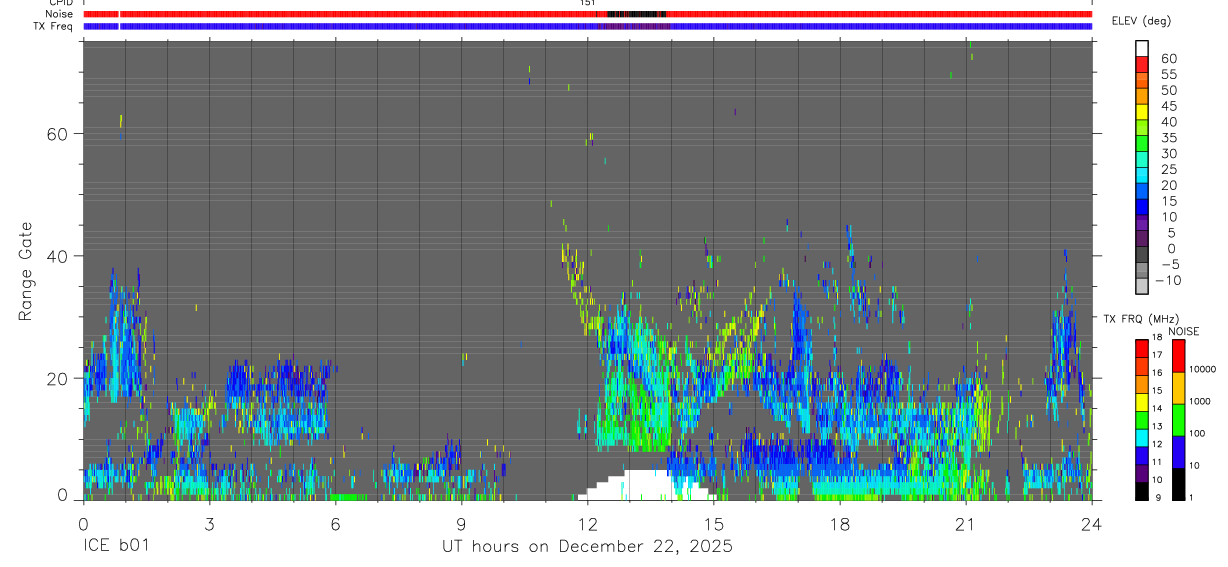The image size is (1228, 567).
Task: Click the '35' label in ELEV legend
Action: coord(1168,137)
